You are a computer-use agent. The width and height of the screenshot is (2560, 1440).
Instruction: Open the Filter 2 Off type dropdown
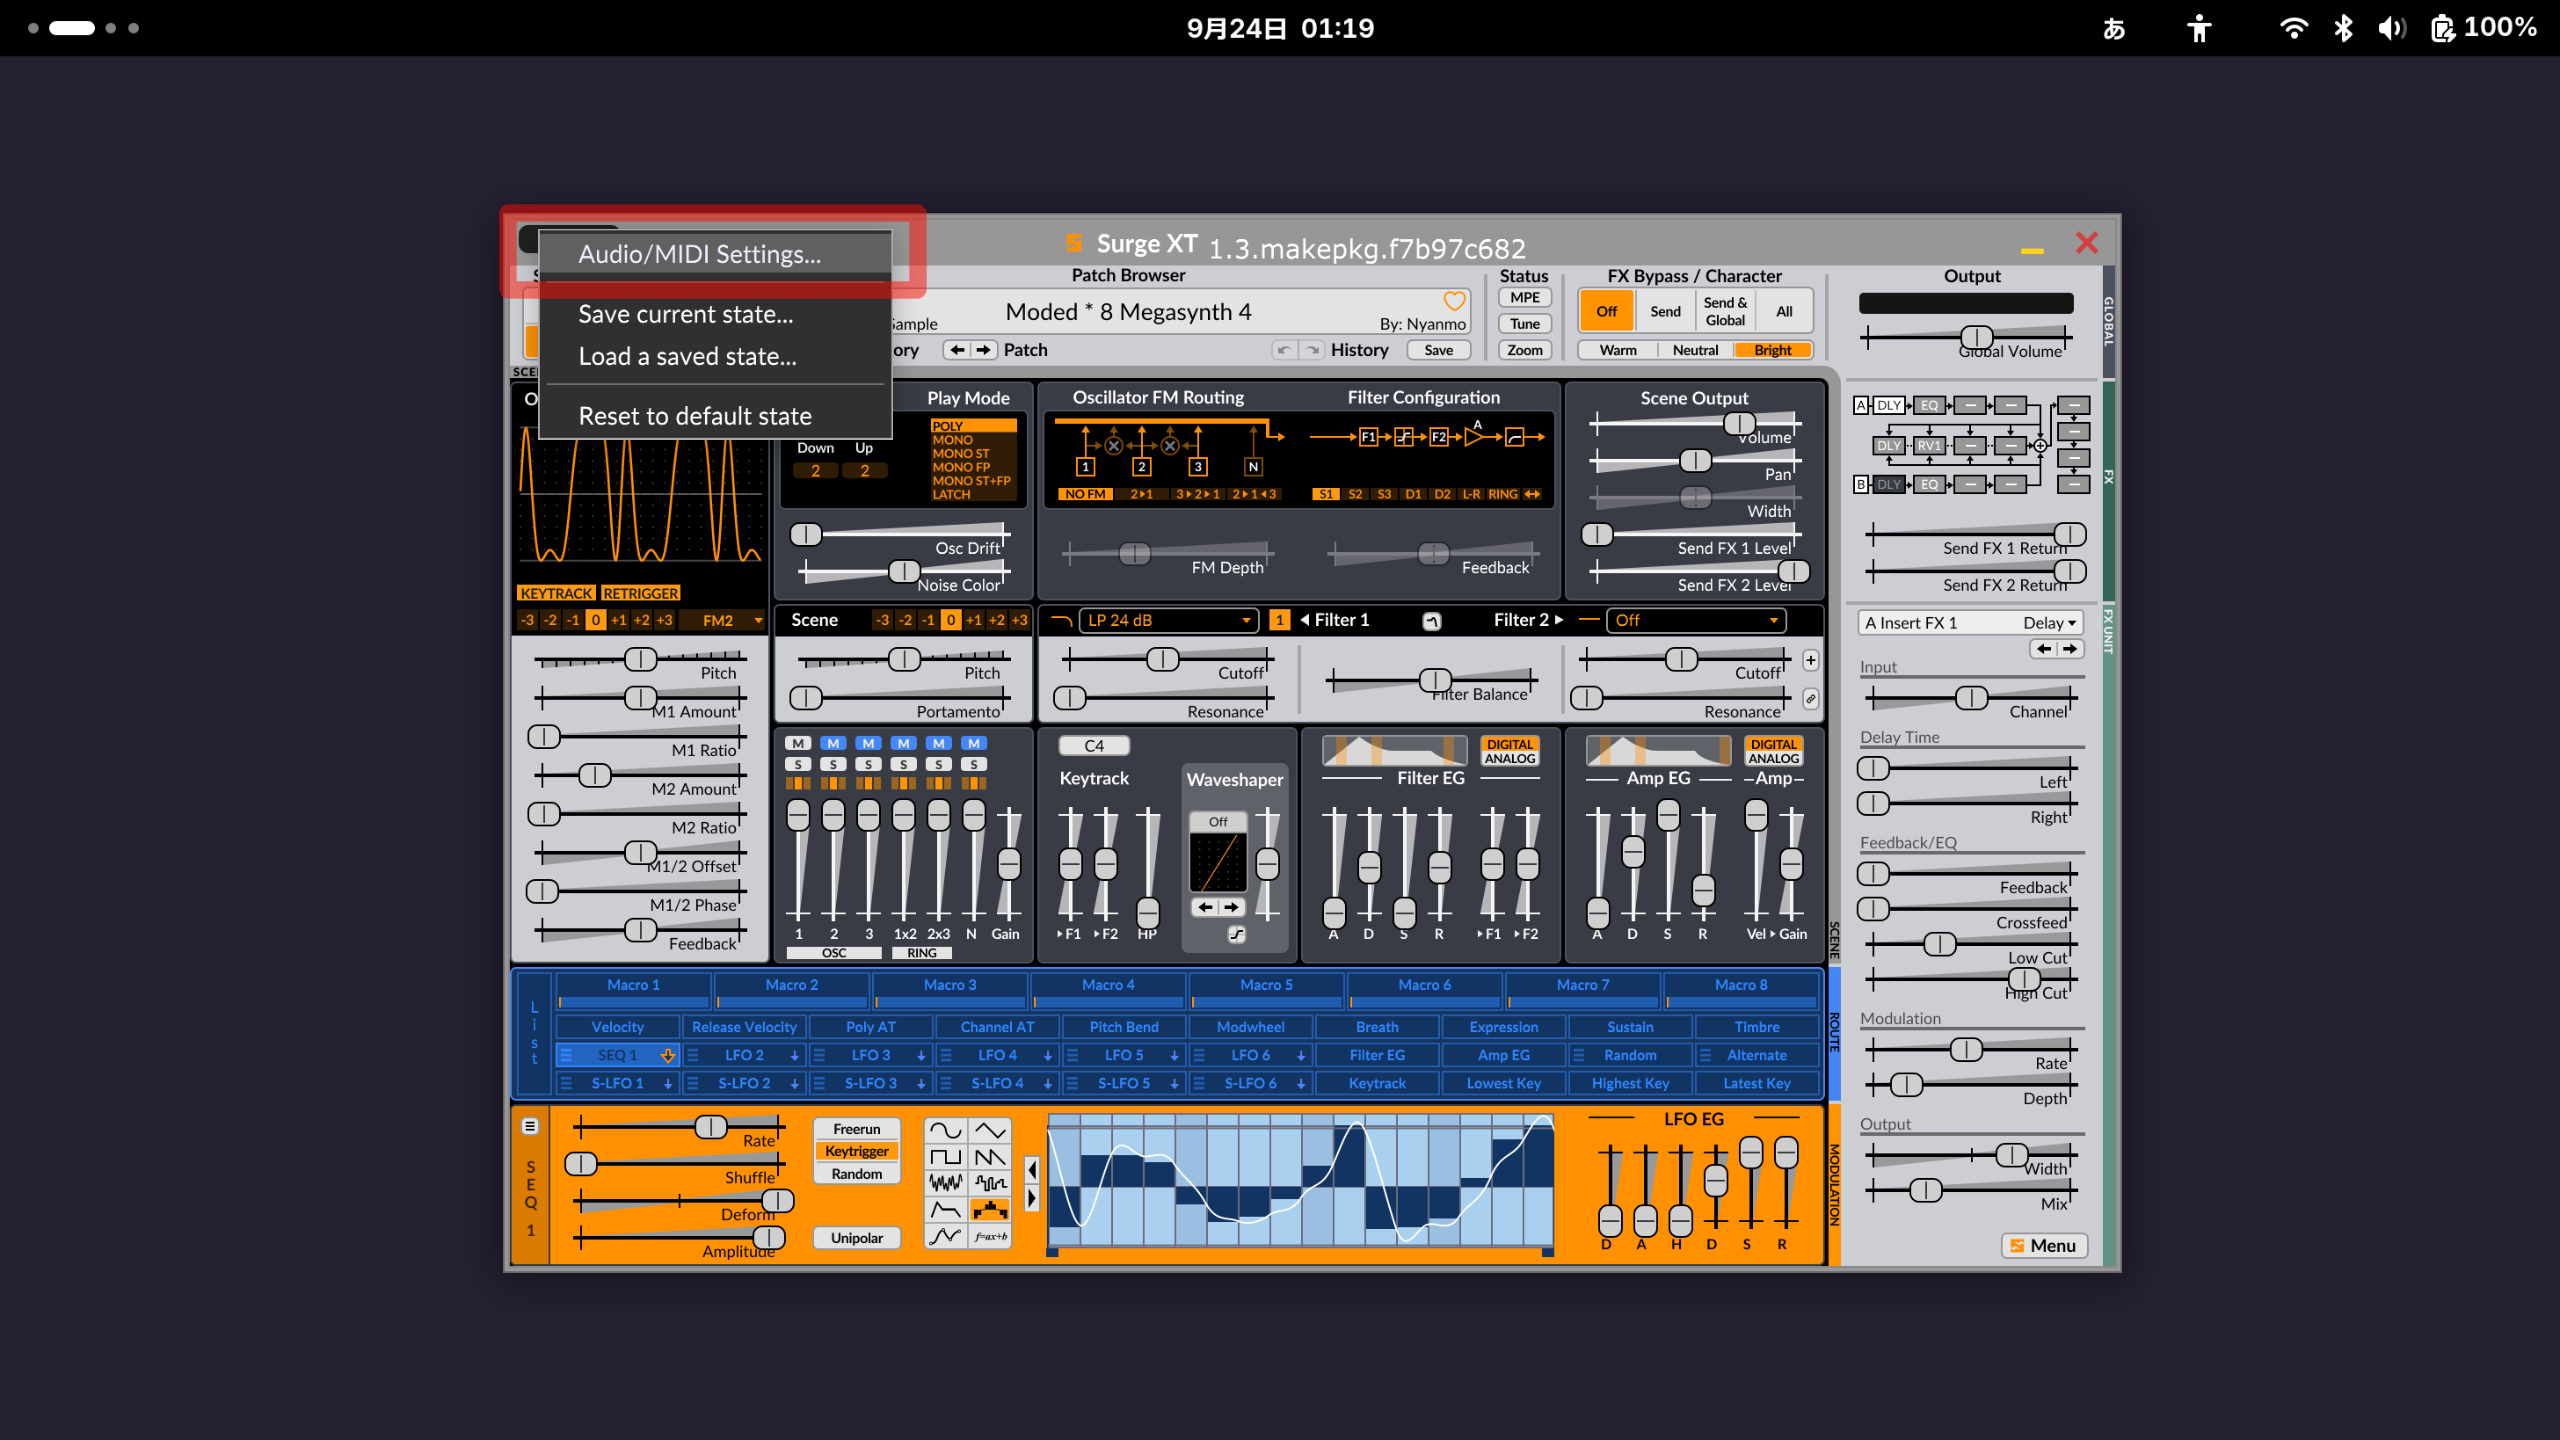tap(1695, 620)
